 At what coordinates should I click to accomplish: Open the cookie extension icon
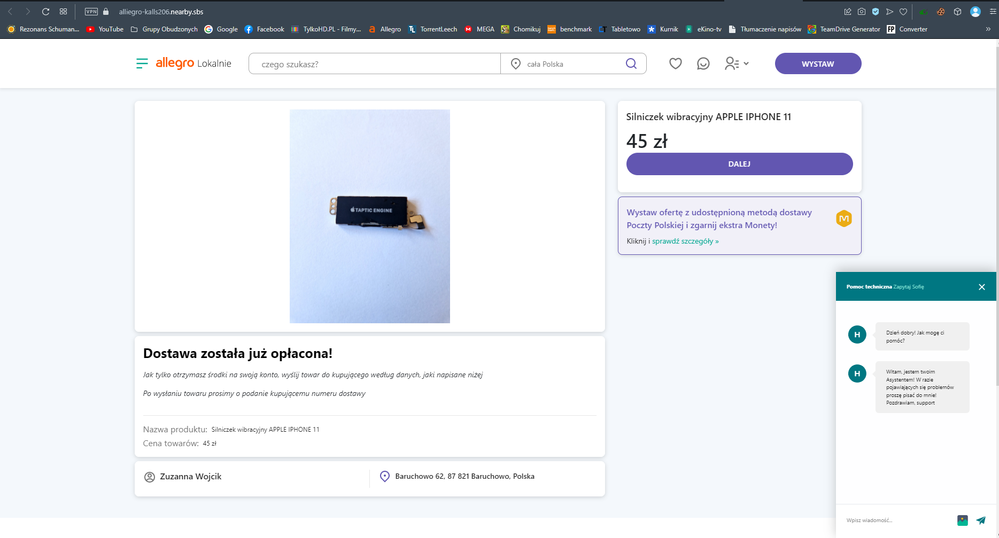tap(940, 11)
